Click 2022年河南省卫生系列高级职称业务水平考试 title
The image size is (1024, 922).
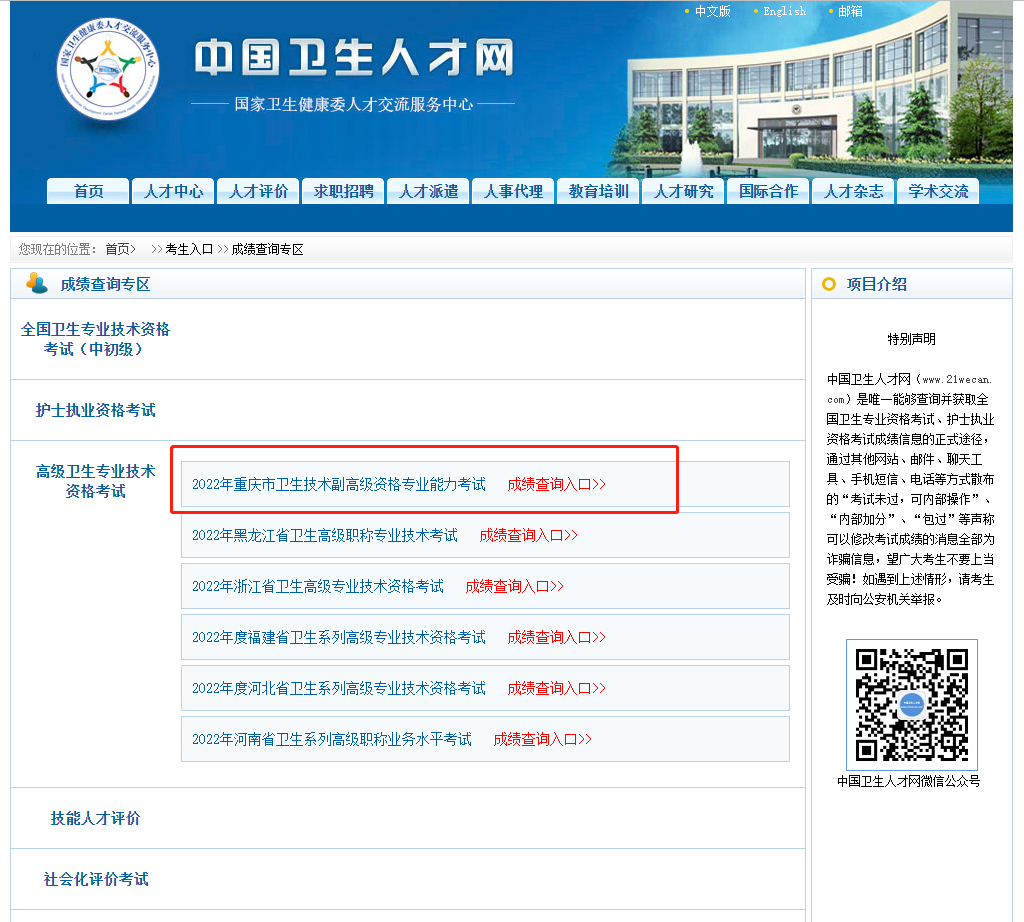pyautogui.click(x=332, y=739)
